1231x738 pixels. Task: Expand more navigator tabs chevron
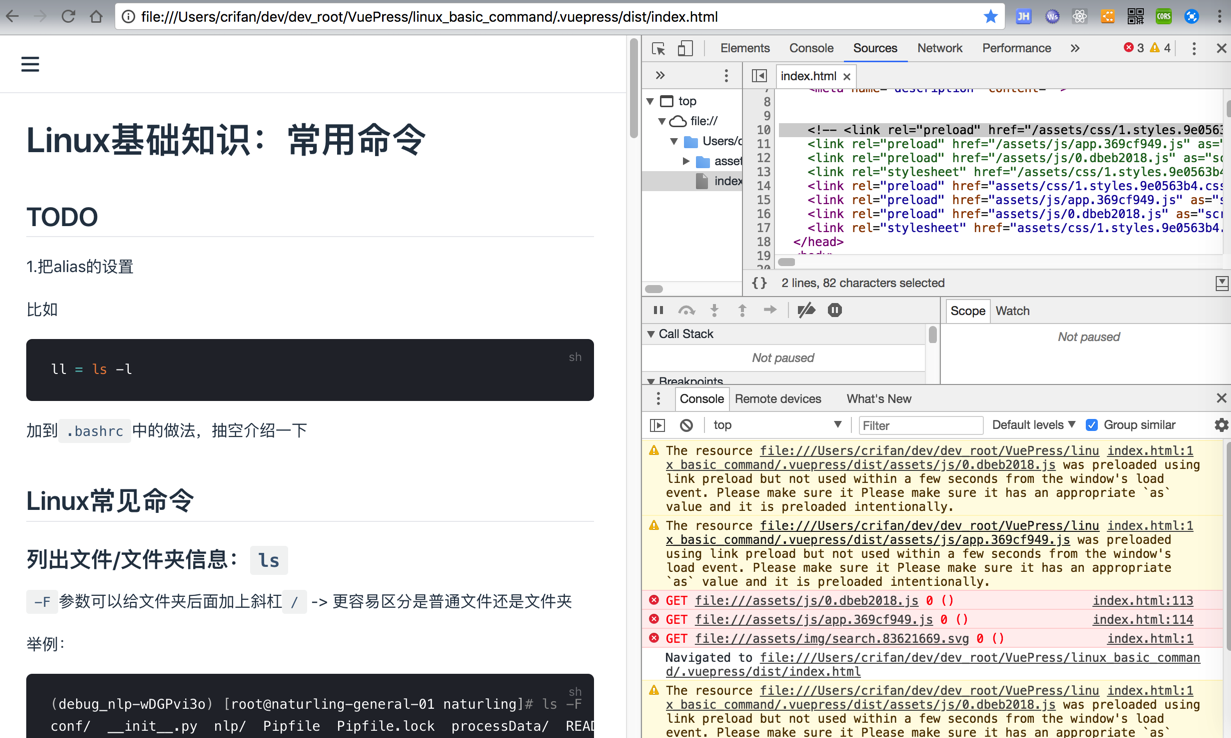click(x=660, y=76)
